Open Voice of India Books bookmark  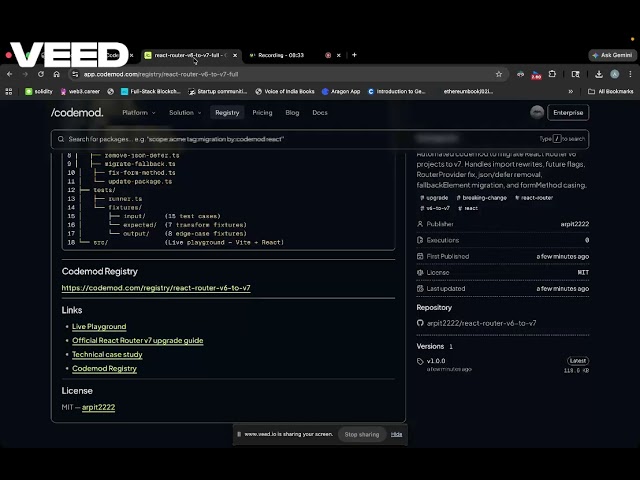point(285,91)
